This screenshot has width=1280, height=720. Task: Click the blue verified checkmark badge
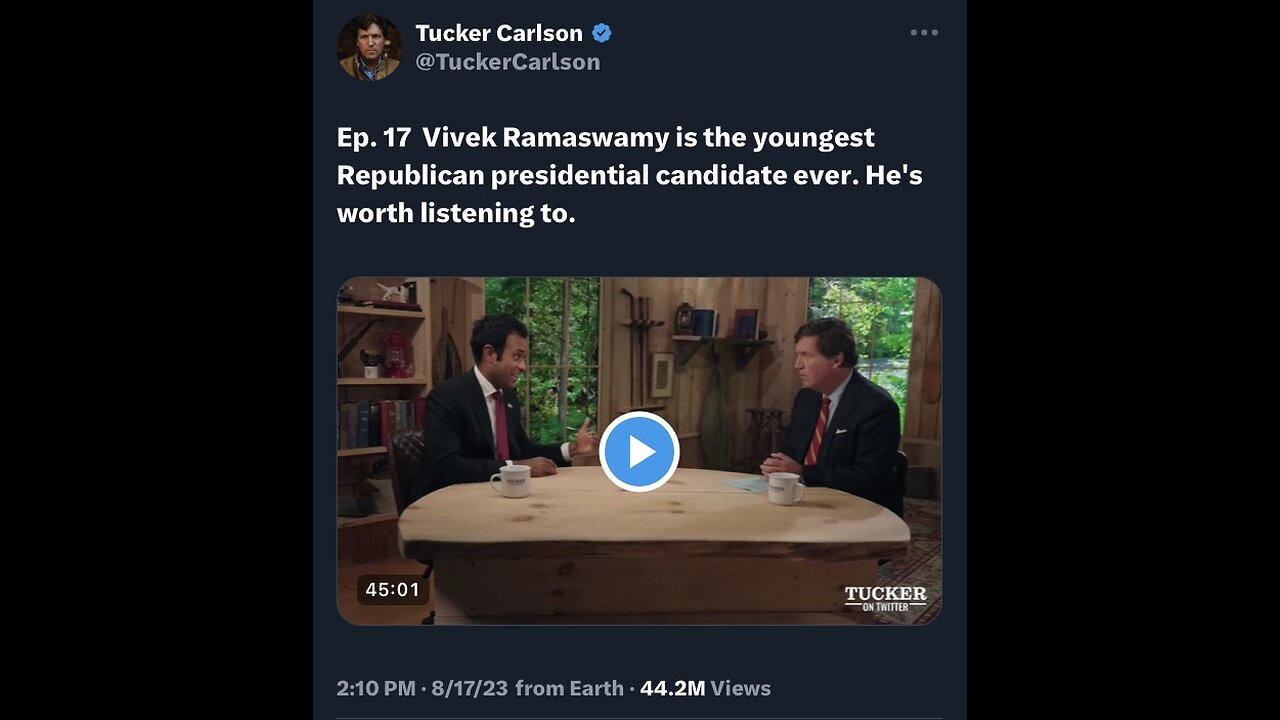tap(602, 33)
